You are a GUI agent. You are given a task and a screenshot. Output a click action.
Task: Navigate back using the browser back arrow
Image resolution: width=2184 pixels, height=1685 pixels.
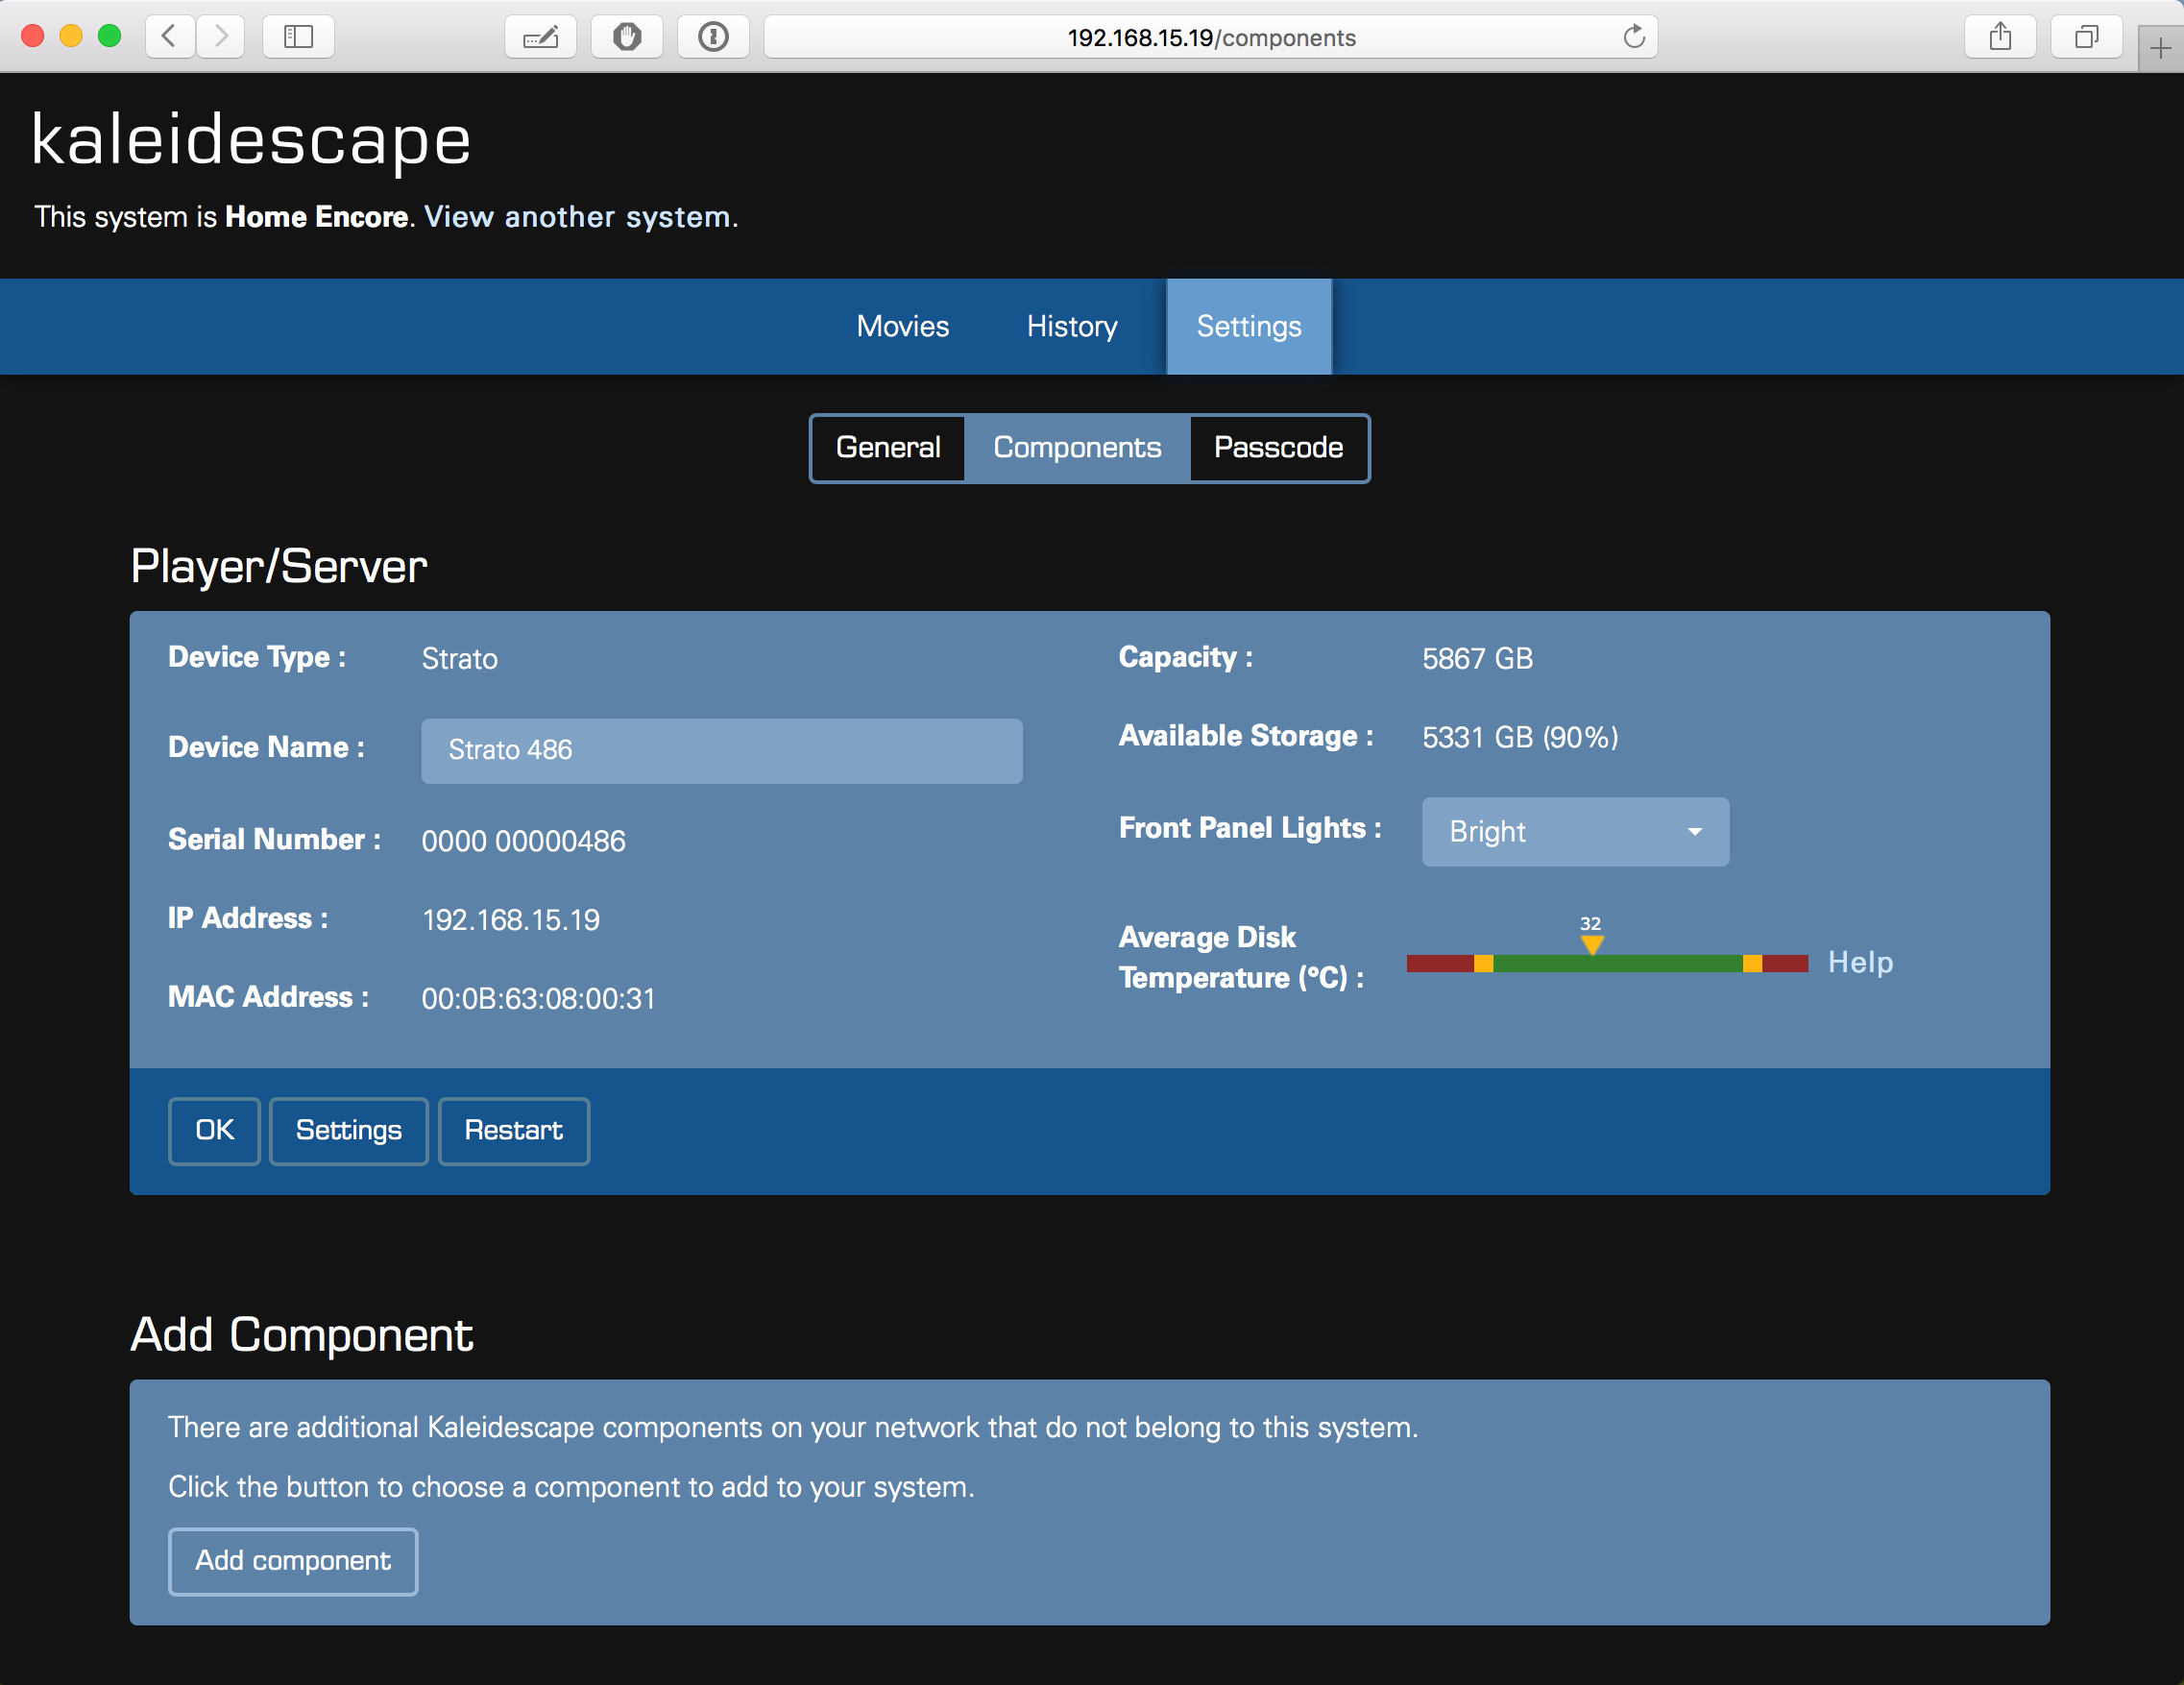pos(170,37)
